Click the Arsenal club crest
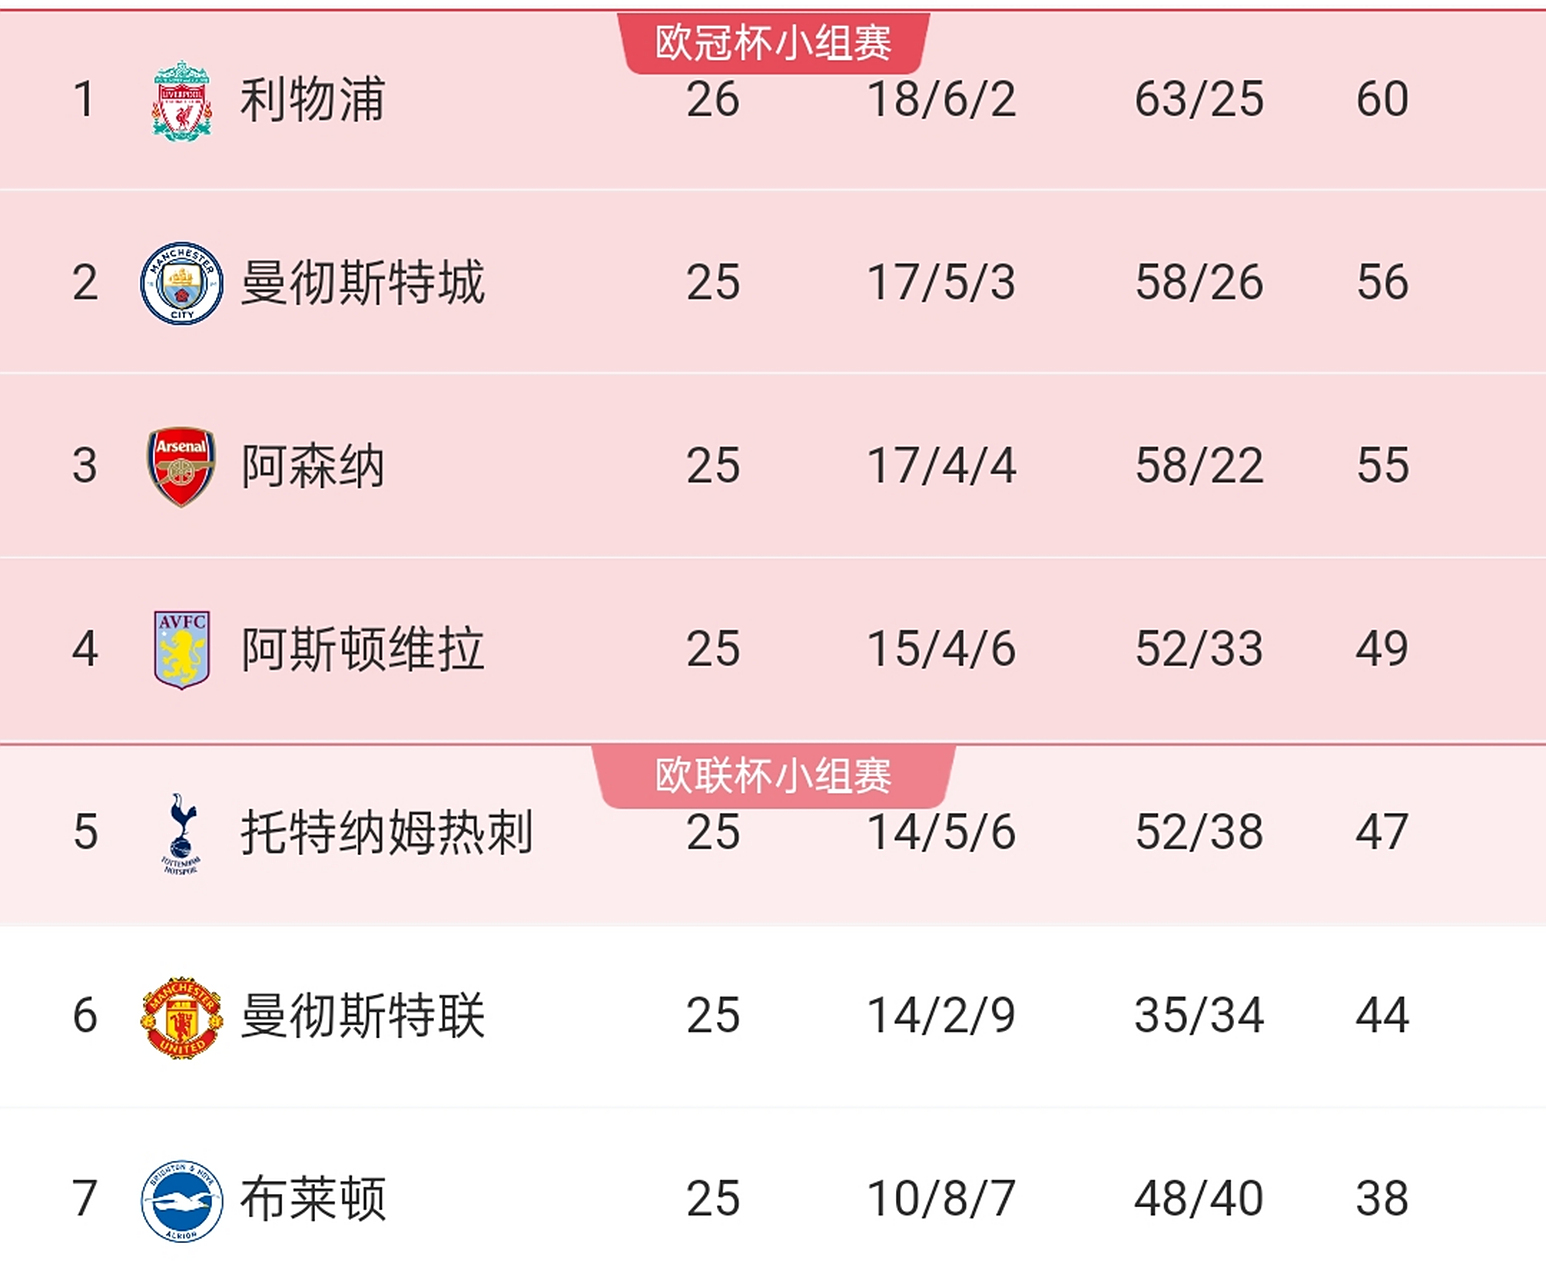The image size is (1546, 1280). coord(182,467)
